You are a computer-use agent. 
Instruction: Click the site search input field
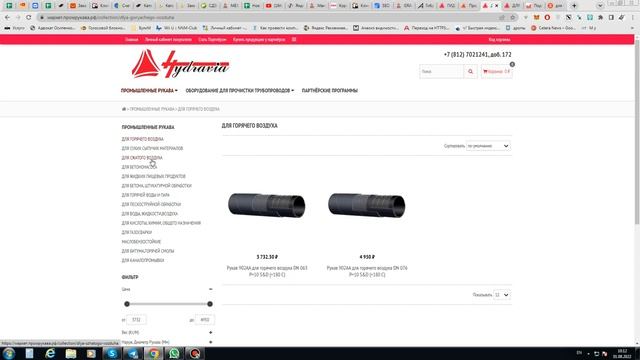[442, 71]
